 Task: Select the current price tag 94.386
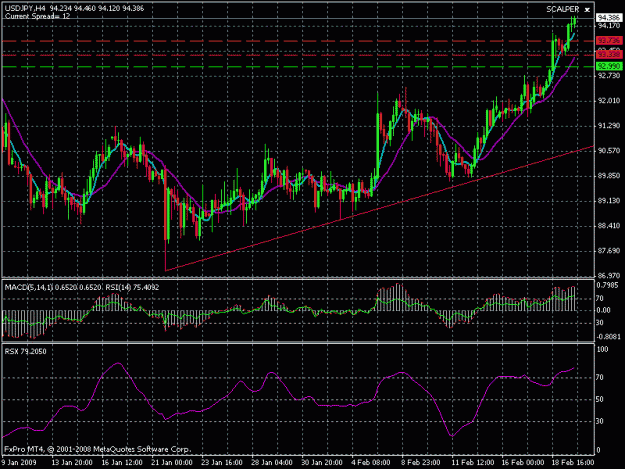click(x=609, y=18)
